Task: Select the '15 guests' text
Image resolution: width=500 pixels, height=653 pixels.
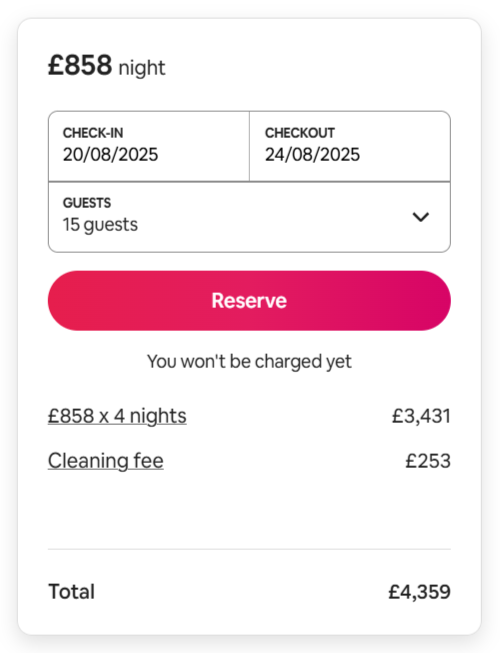Action: click(x=100, y=225)
